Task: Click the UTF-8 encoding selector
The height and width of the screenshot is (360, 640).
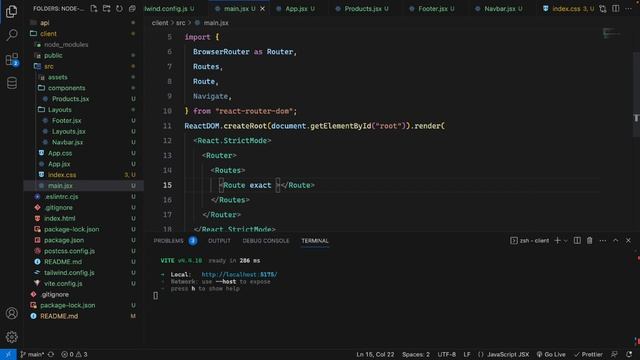Action: (447, 354)
